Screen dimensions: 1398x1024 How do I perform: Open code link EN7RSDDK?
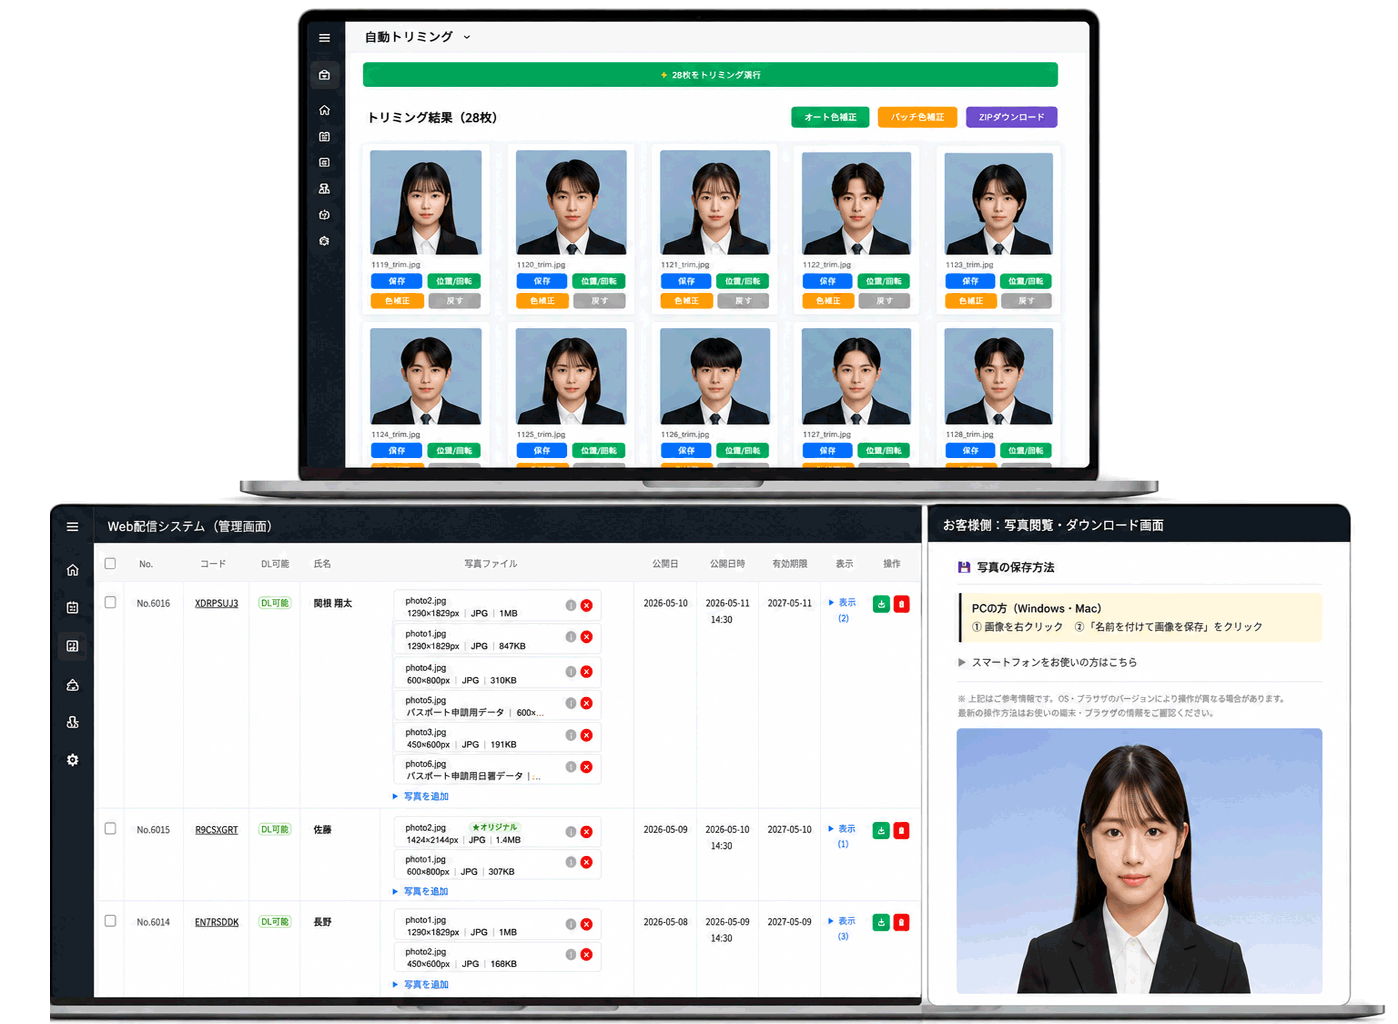pos(217,922)
